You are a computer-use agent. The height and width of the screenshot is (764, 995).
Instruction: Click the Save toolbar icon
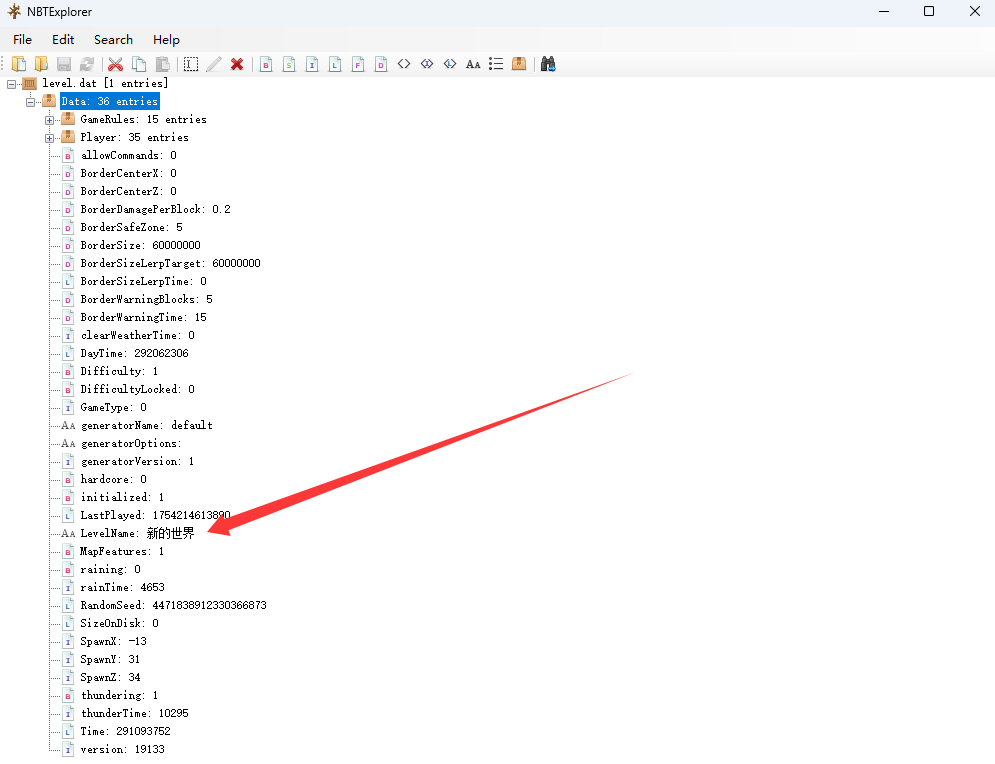[x=64, y=64]
